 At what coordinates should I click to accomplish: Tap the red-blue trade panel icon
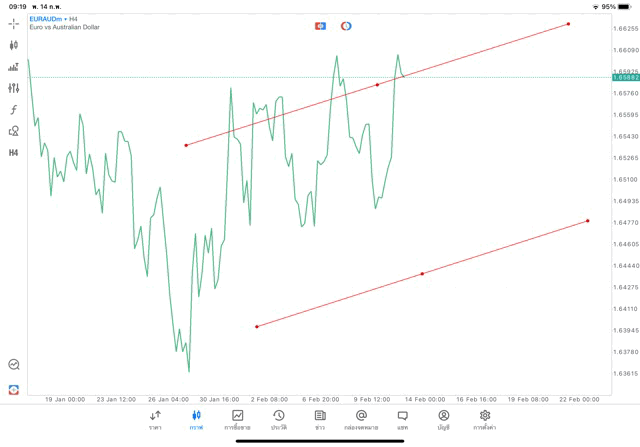coord(321,25)
